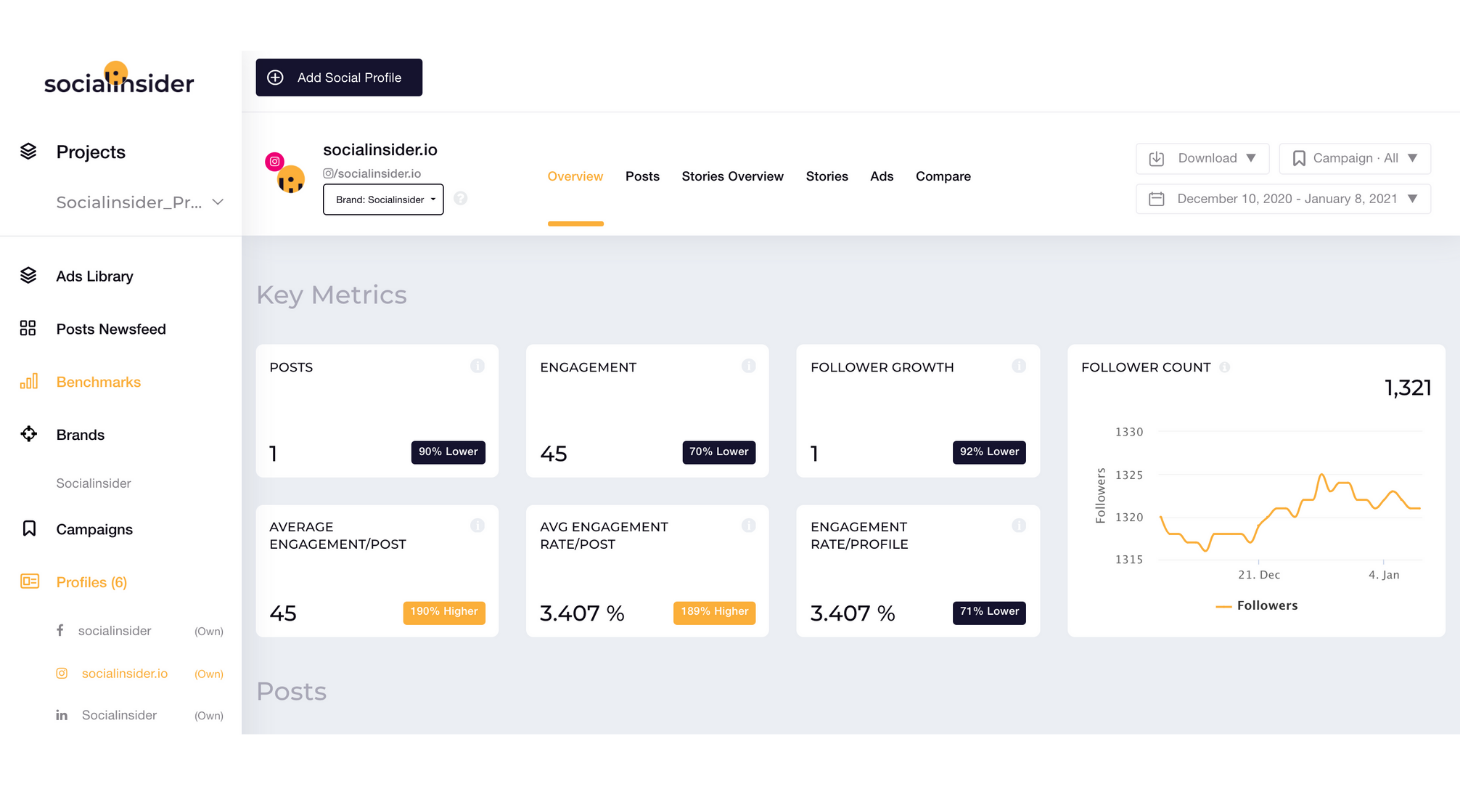Open Campaigns in the sidebar
The height and width of the screenshot is (800, 1460).
94,529
